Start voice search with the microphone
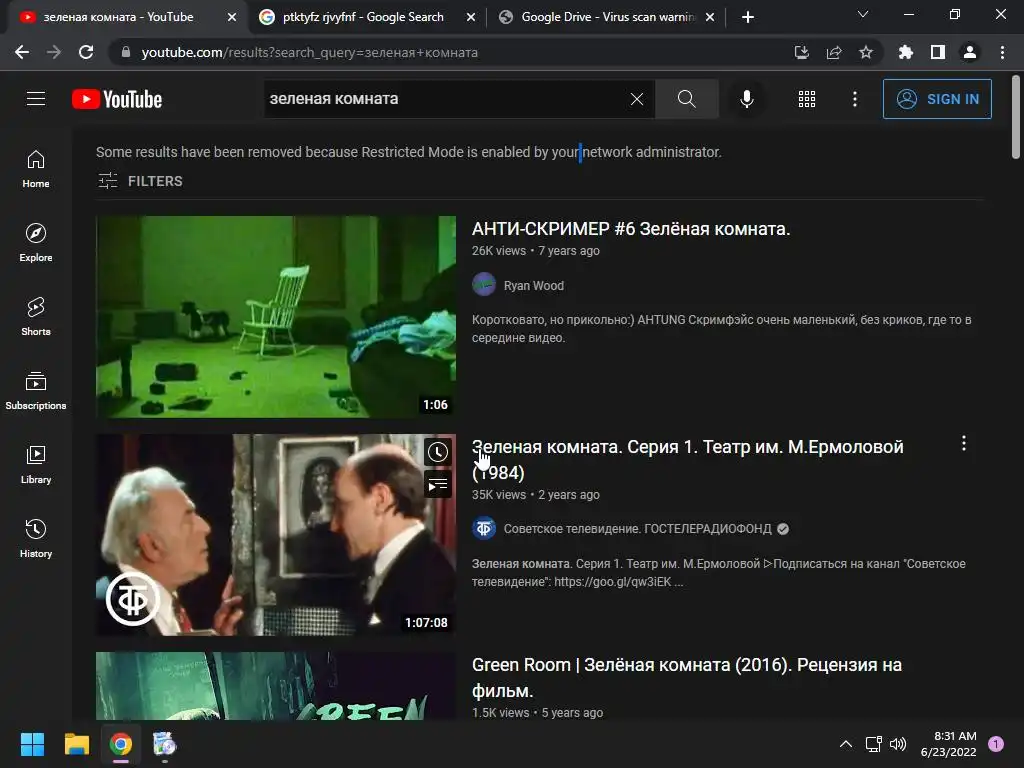The width and height of the screenshot is (1024, 768). pyautogui.click(x=746, y=99)
